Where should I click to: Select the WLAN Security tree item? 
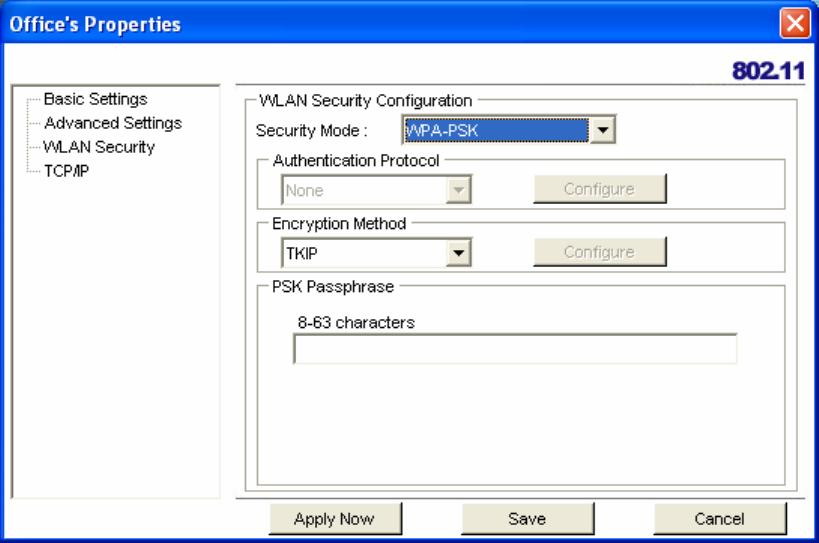[x=99, y=147]
